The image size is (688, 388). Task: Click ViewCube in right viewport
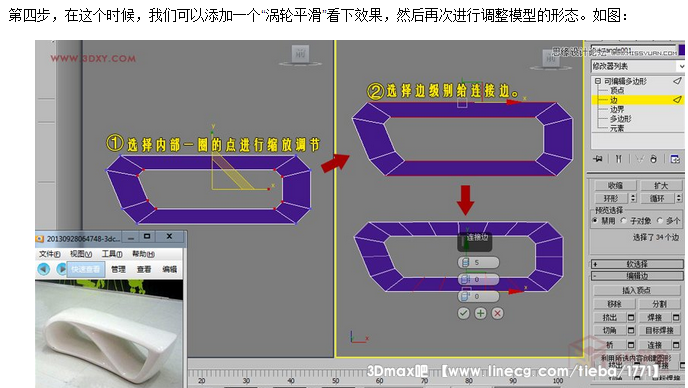point(551,58)
